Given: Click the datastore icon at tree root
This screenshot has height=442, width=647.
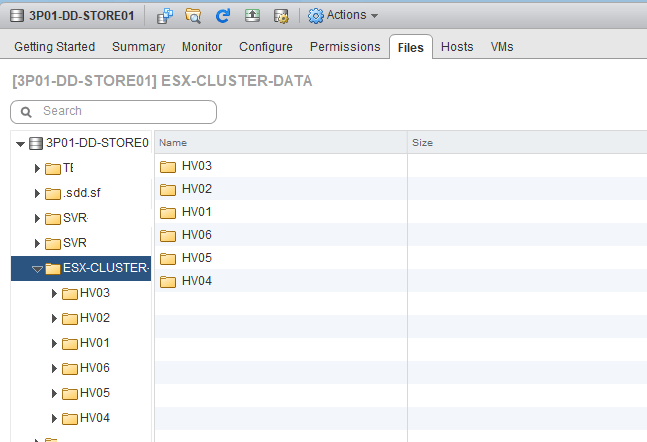Looking at the screenshot, I should [x=36, y=143].
